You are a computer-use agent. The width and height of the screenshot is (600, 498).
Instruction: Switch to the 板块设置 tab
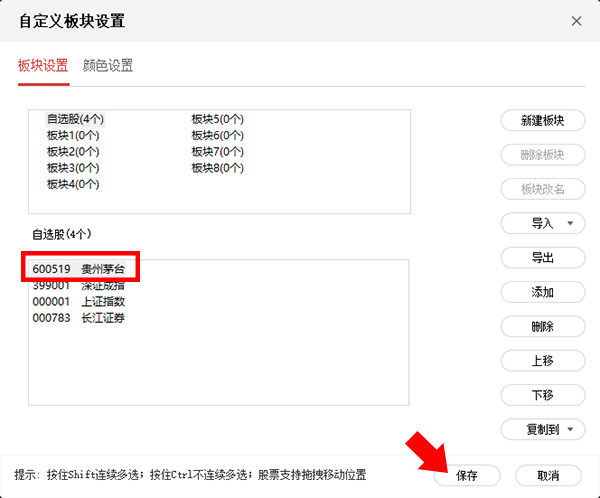43,65
